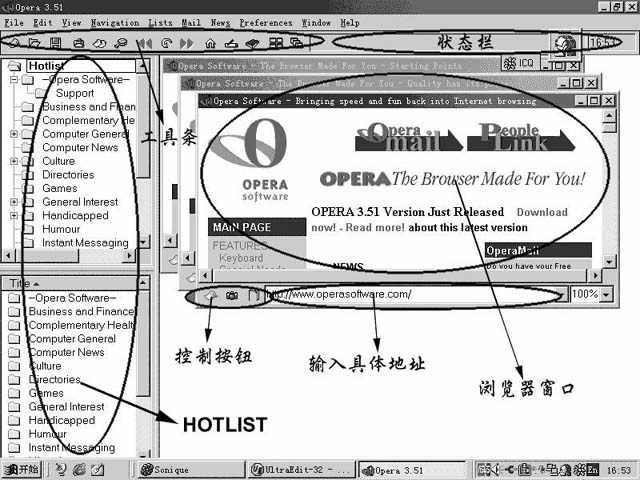
Task: Open the Navigation menu
Action: (x=115, y=23)
